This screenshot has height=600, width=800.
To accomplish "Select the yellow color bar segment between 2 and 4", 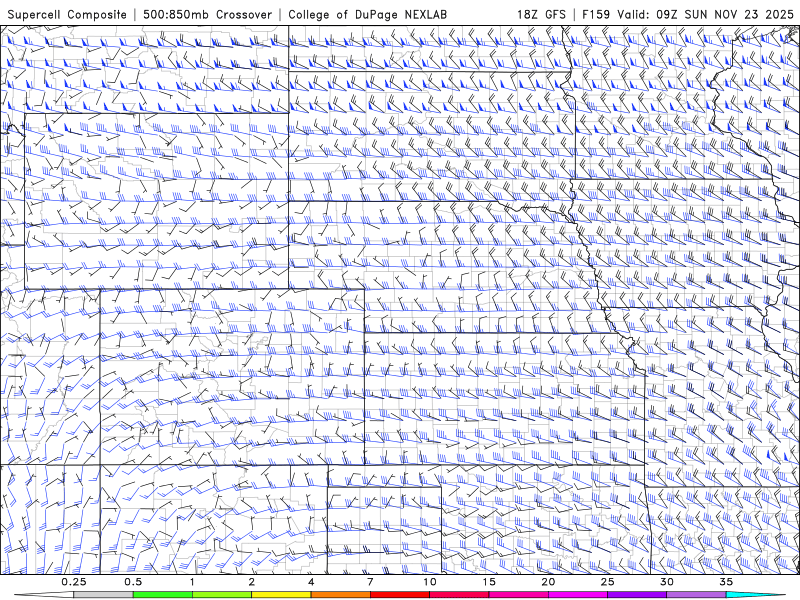I will point(281,595).
